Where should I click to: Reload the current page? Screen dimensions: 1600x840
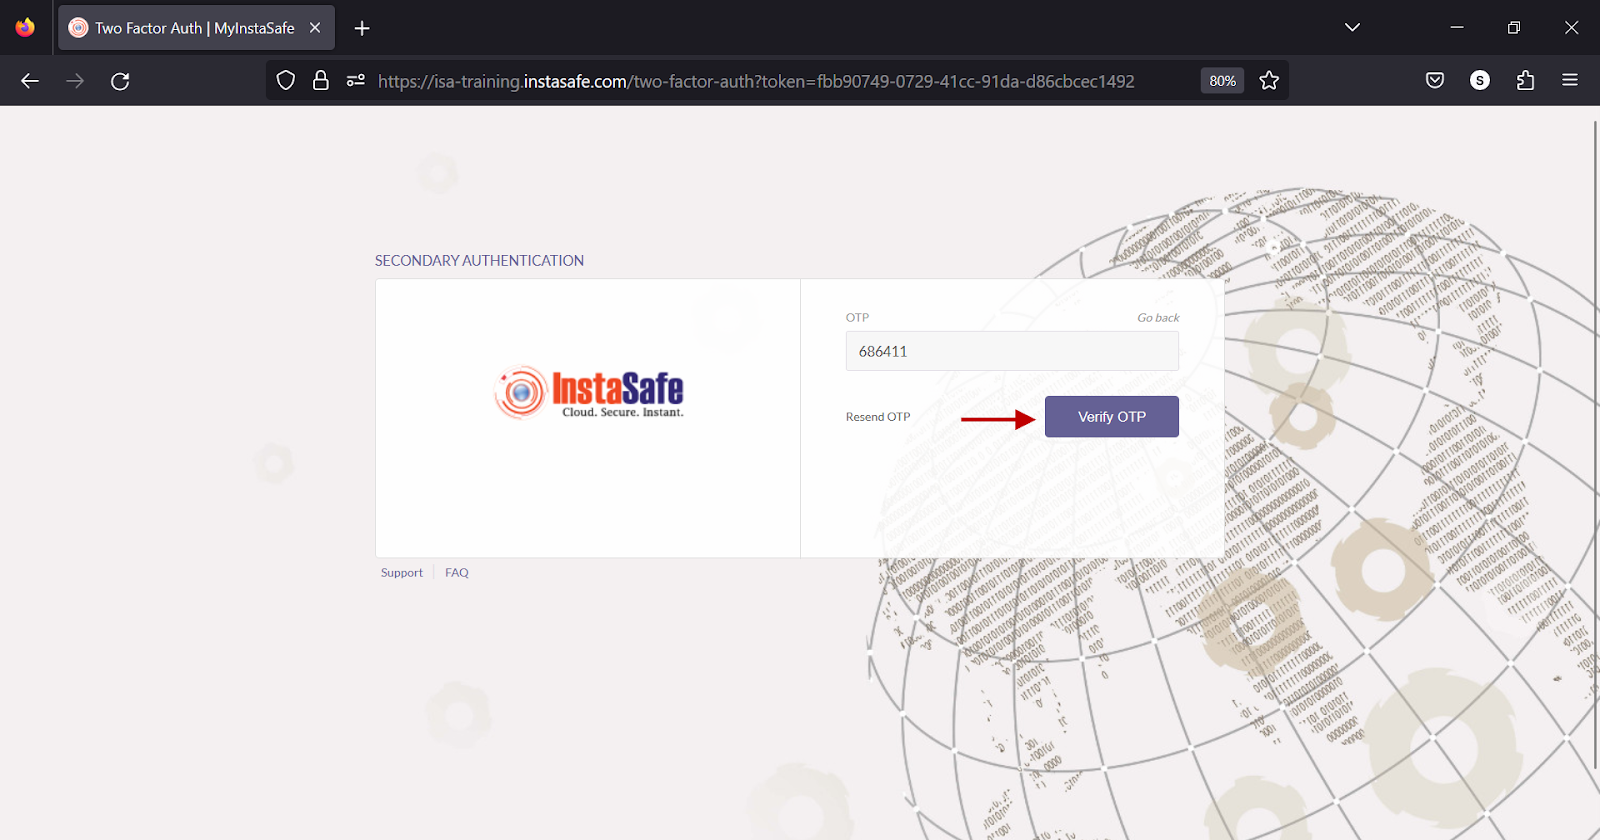[x=120, y=81]
